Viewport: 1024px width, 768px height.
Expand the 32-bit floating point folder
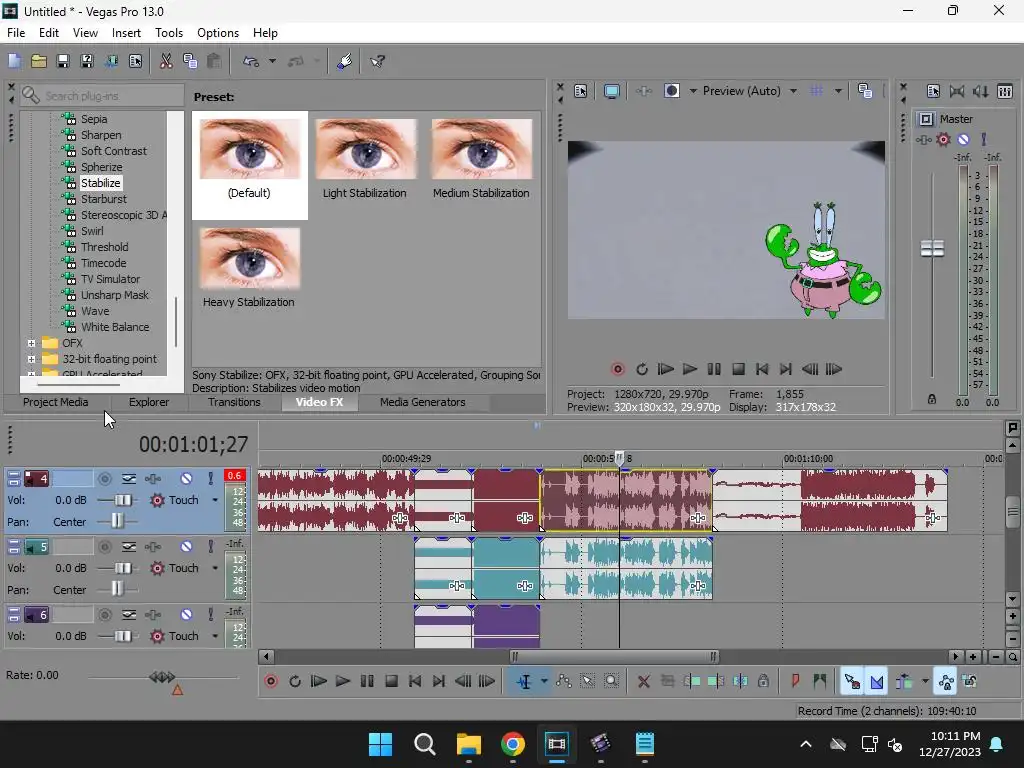31,359
